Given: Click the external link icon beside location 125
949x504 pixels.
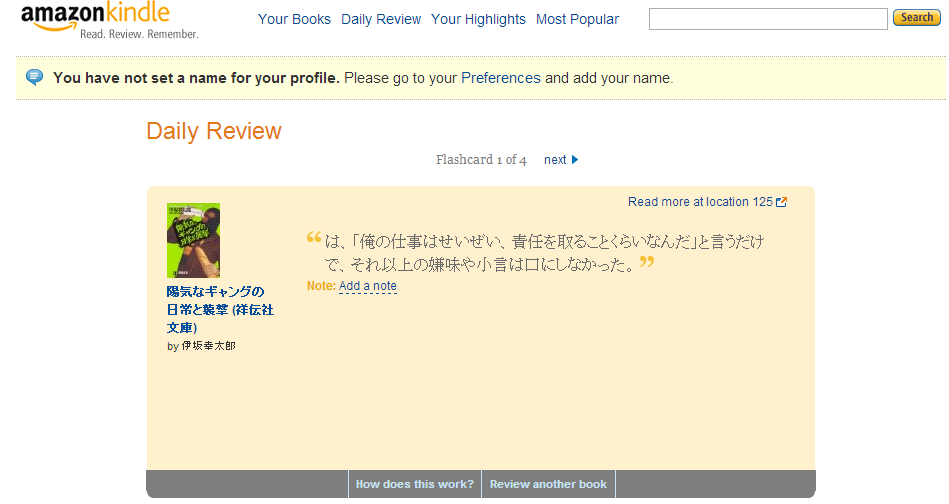Looking at the screenshot, I should (781, 202).
